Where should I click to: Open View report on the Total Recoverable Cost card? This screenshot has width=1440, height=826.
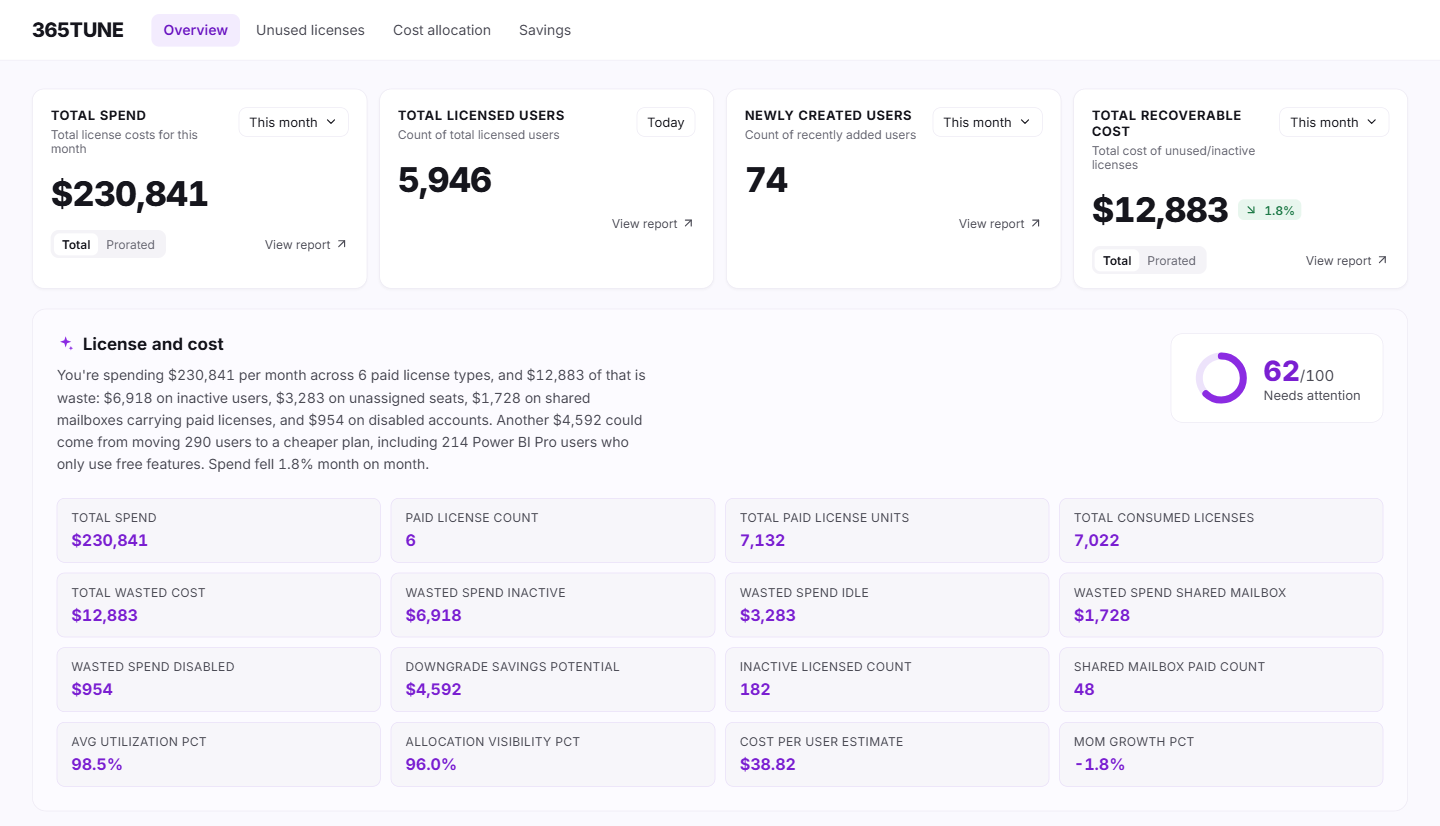(1347, 260)
